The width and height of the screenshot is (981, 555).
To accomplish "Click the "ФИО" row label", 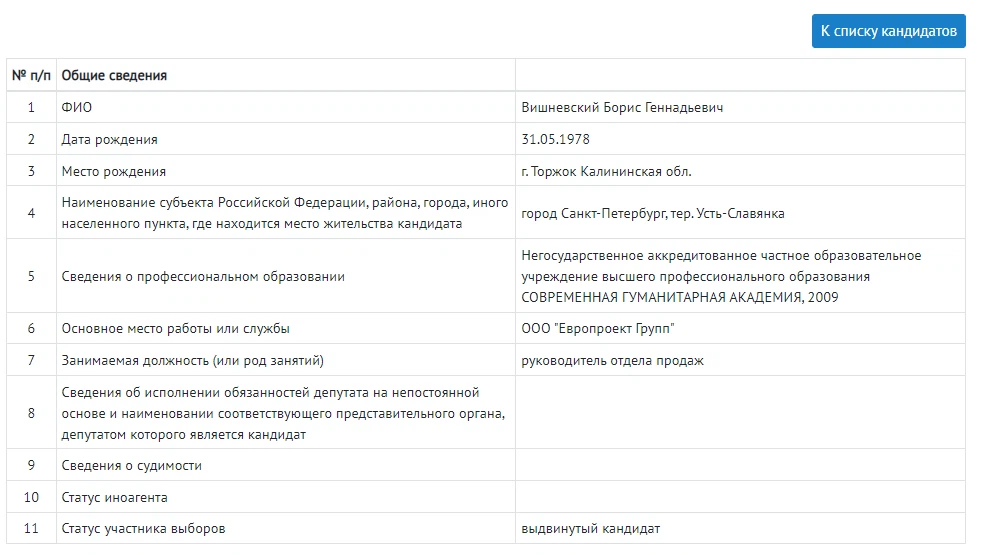I will pos(76,107).
